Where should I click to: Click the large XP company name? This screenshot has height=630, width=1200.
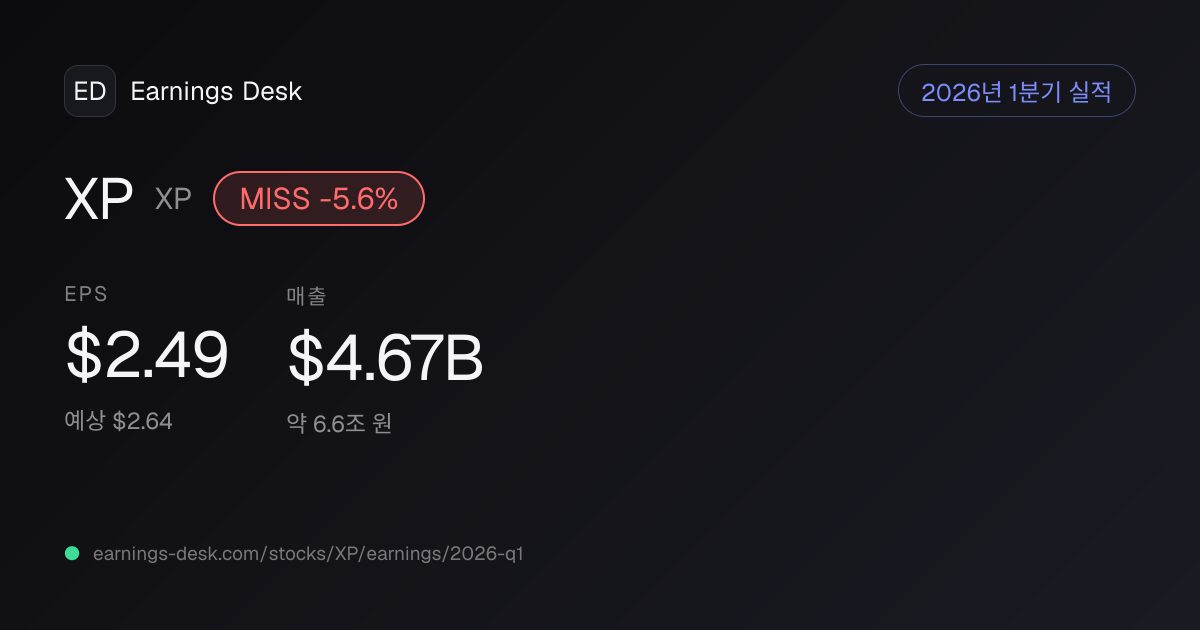coord(99,199)
